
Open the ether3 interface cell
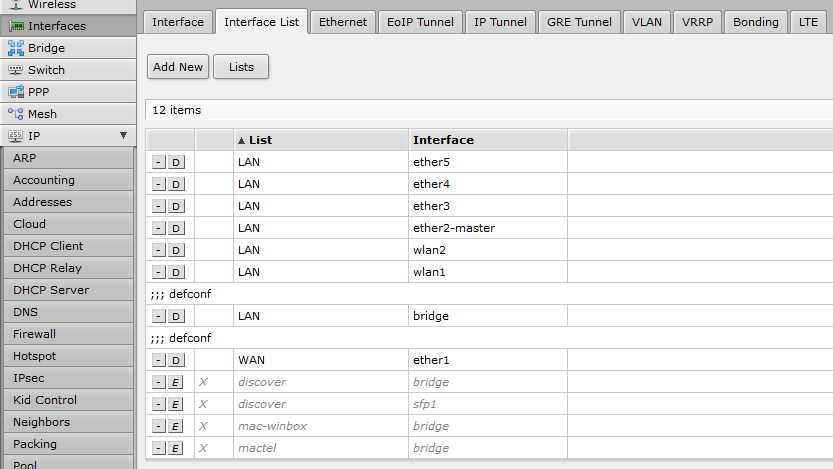(x=488, y=206)
